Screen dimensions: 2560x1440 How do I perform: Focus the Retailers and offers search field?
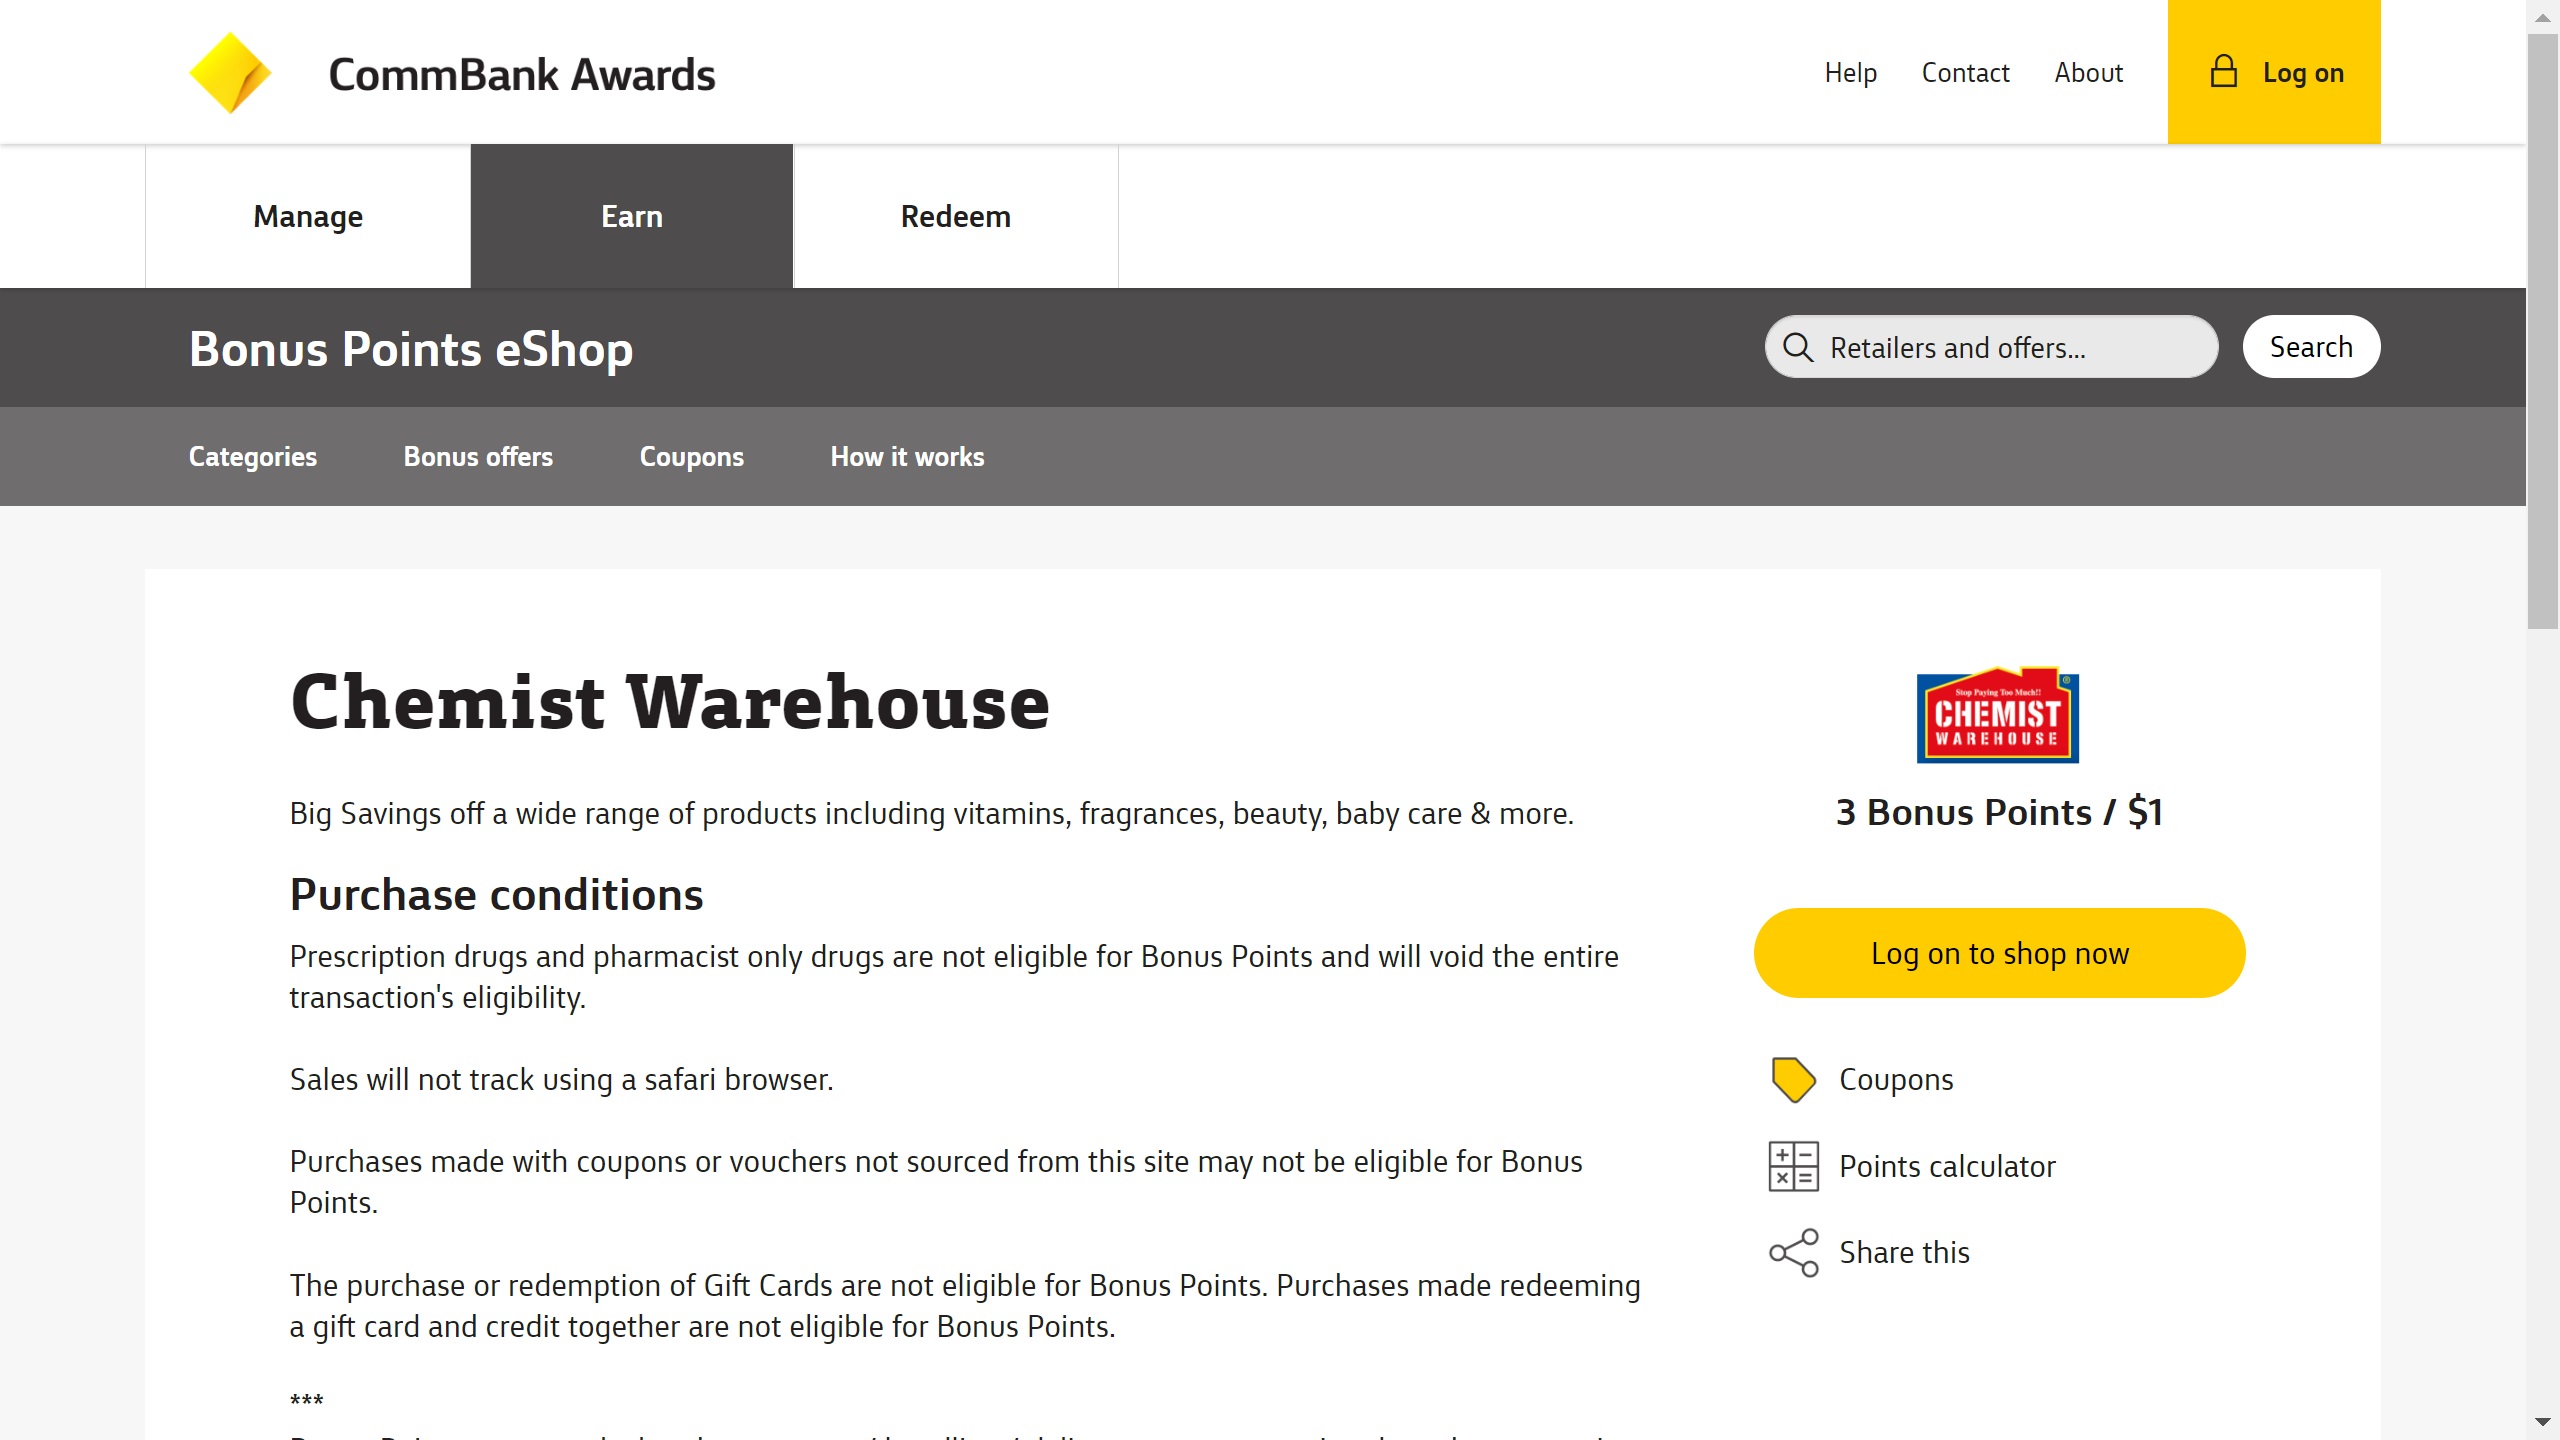coord(1992,347)
